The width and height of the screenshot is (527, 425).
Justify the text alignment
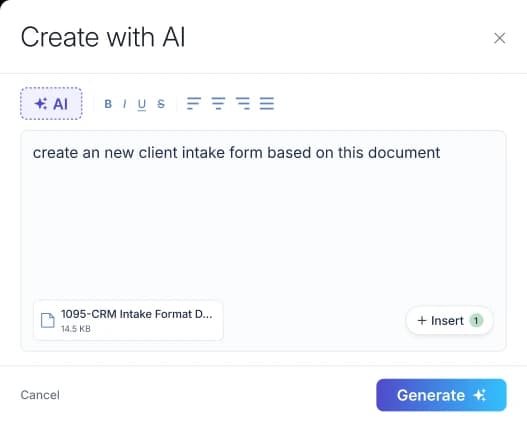267,103
